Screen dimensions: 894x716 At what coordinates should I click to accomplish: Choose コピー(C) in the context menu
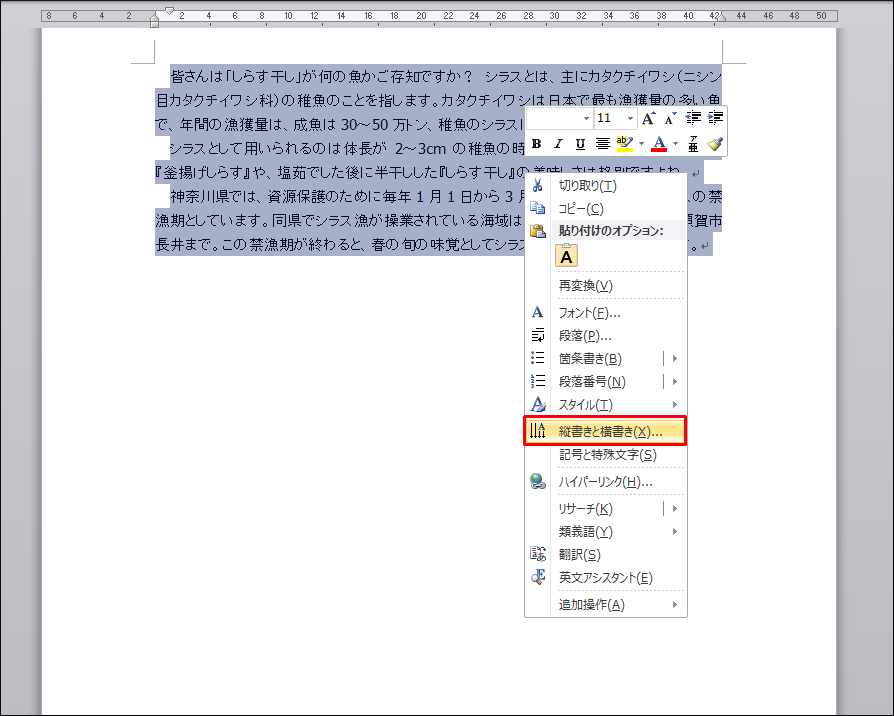[x=581, y=208]
